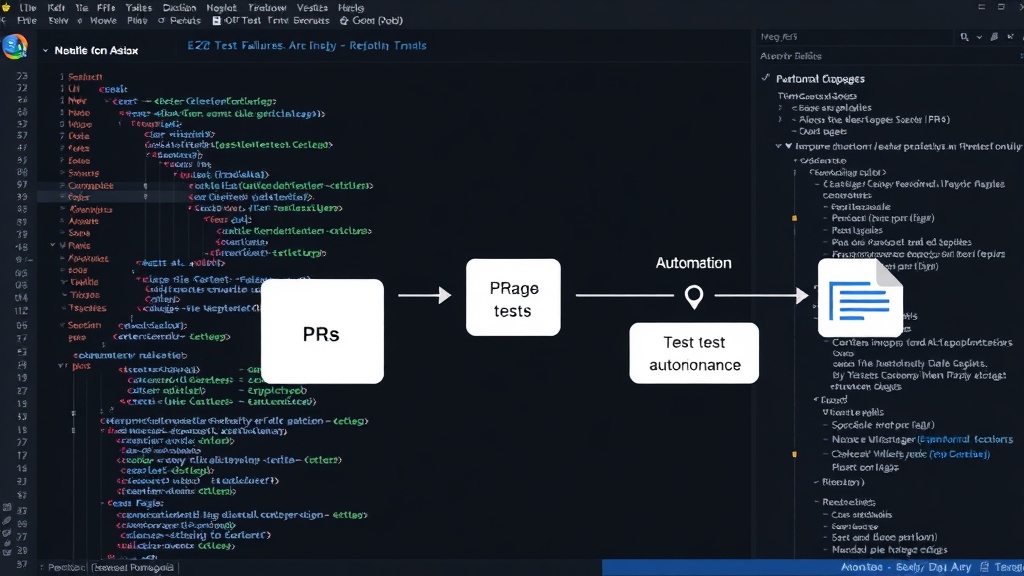
Task: Open the 'Diaion' menu in menu bar
Action: [179, 8]
